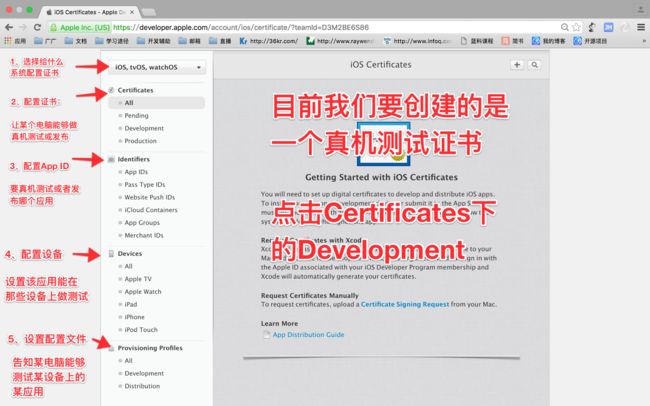Open a new browser tab

tap(148, 12)
